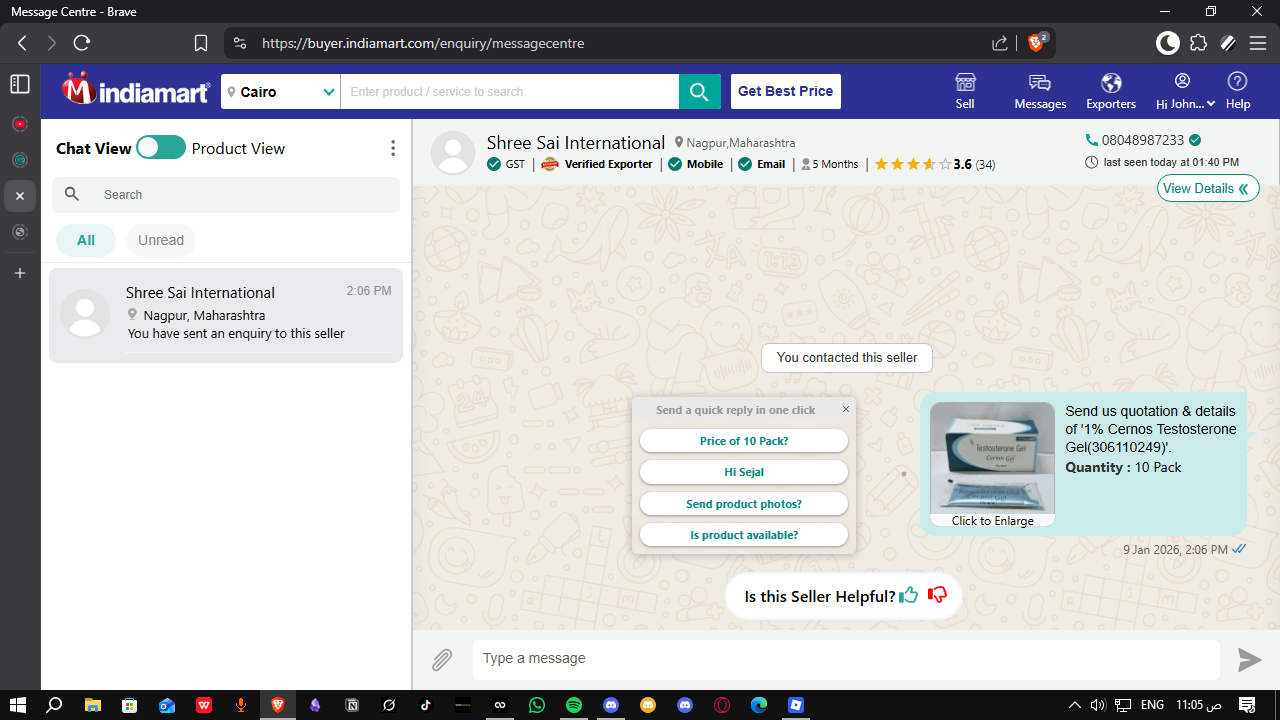Open WhatsApp from the taskbar
Image resolution: width=1280 pixels, height=720 pixels.
[537, 705]
